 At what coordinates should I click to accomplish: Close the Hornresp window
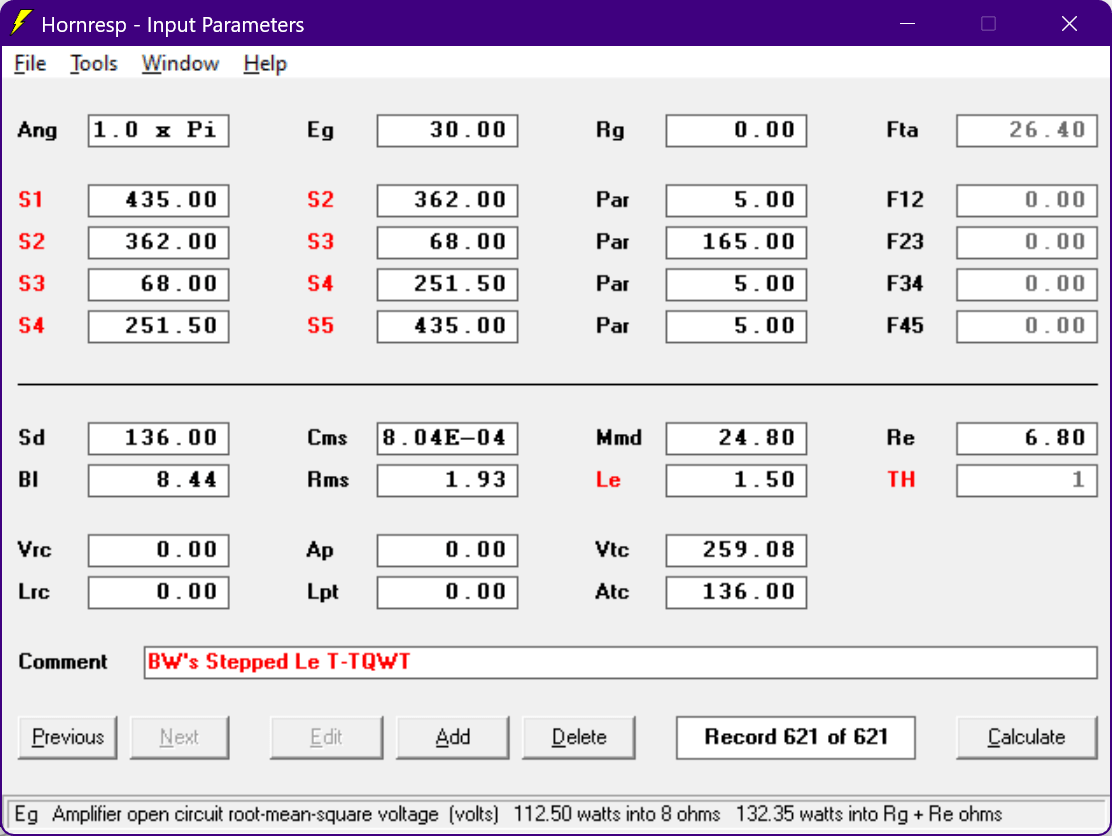[1069, 23]
